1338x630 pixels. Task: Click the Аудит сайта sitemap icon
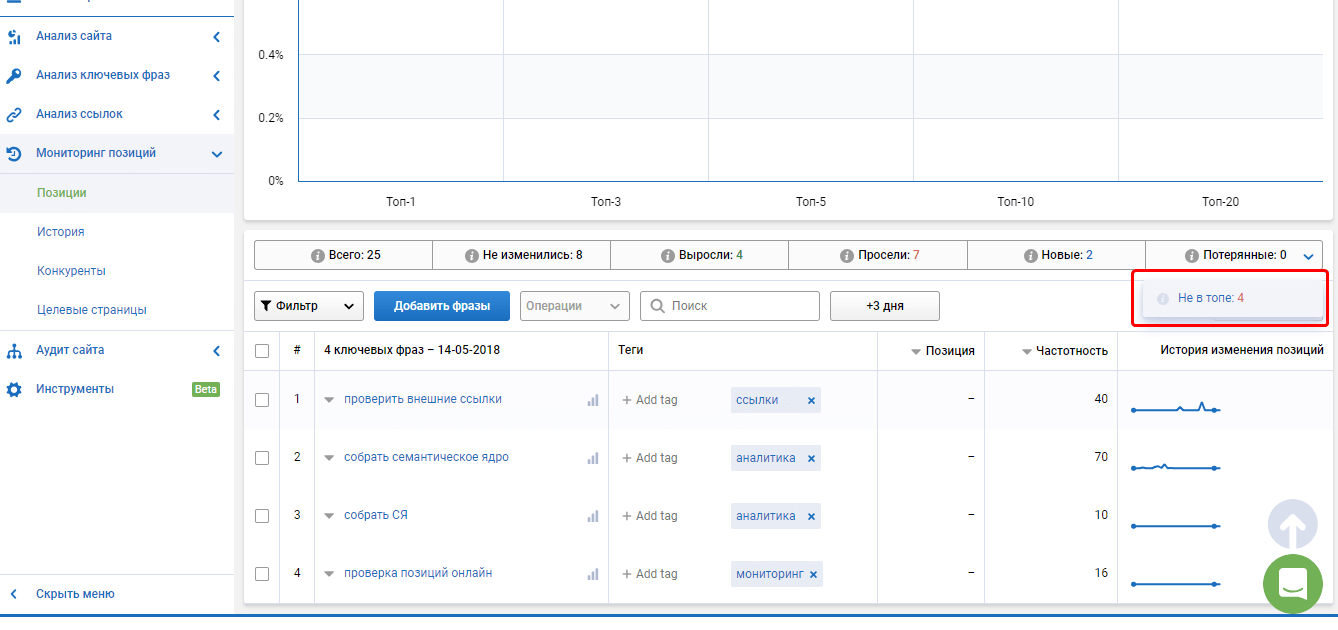tap(14, 351)
